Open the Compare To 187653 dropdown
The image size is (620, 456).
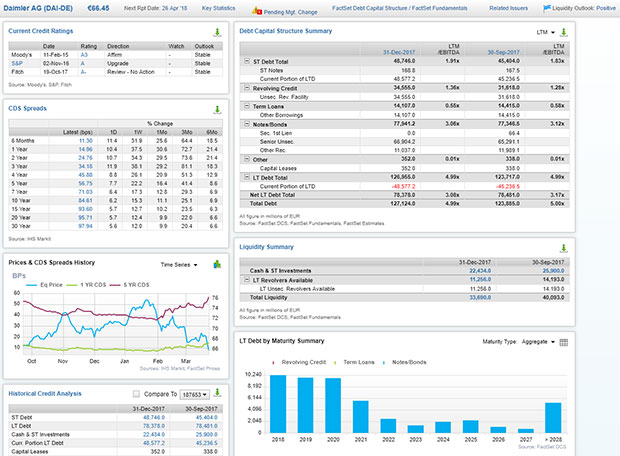click(x=195, y=394)
